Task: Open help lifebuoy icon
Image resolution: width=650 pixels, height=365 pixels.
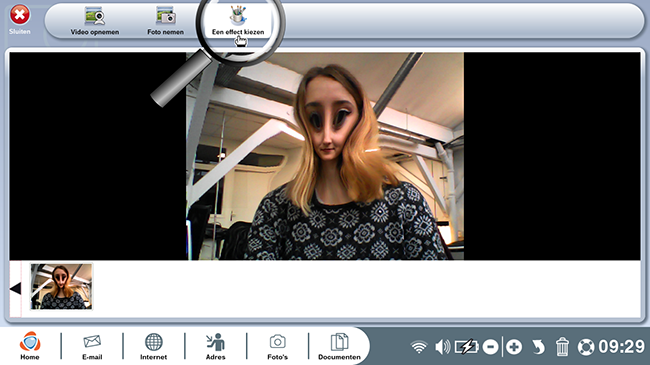Action: pos(586,347)
